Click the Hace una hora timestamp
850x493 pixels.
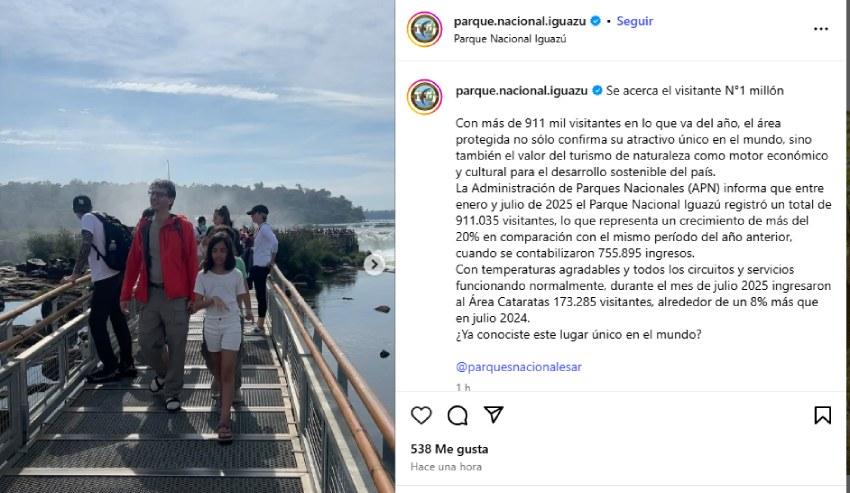coord(446,466)
